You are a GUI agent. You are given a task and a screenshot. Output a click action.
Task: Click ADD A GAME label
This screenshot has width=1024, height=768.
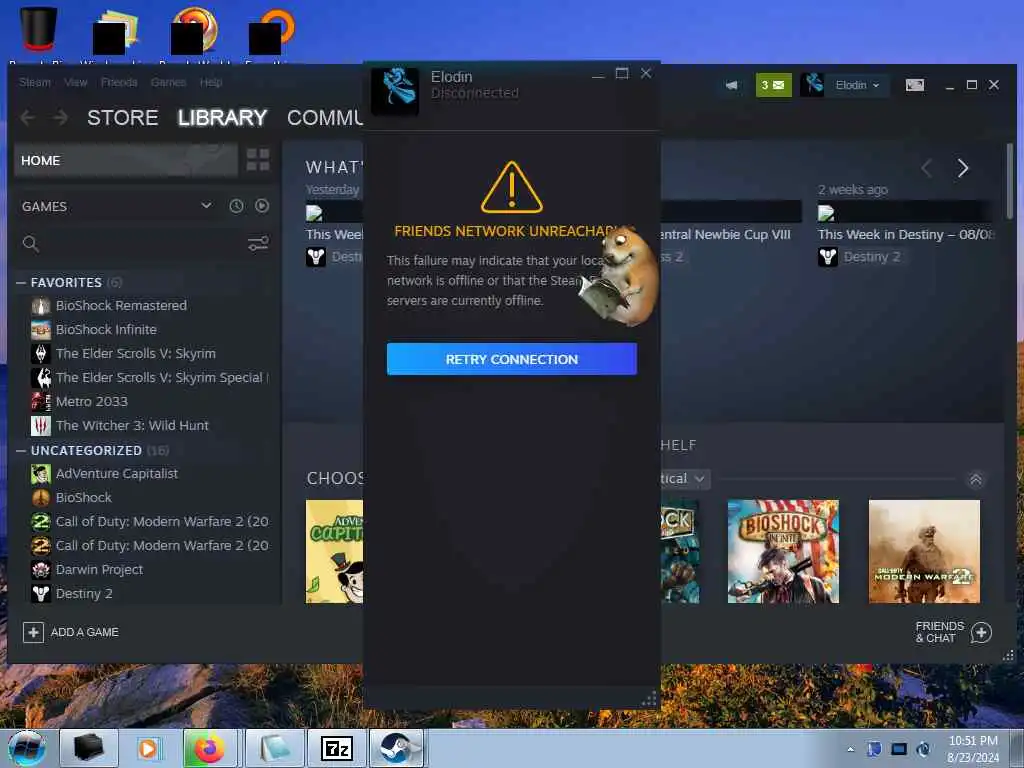[85, 632]
